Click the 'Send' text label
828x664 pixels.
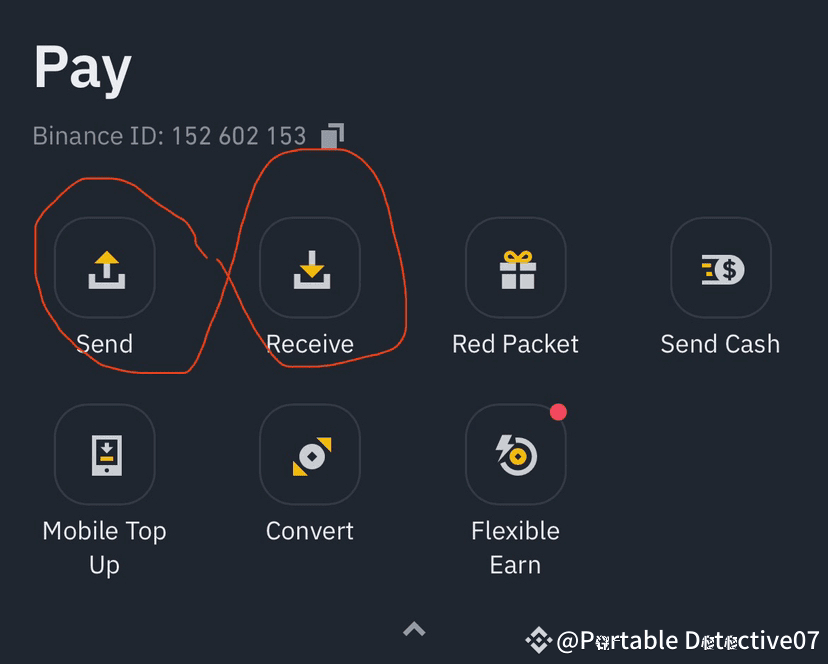pos(104,344)
